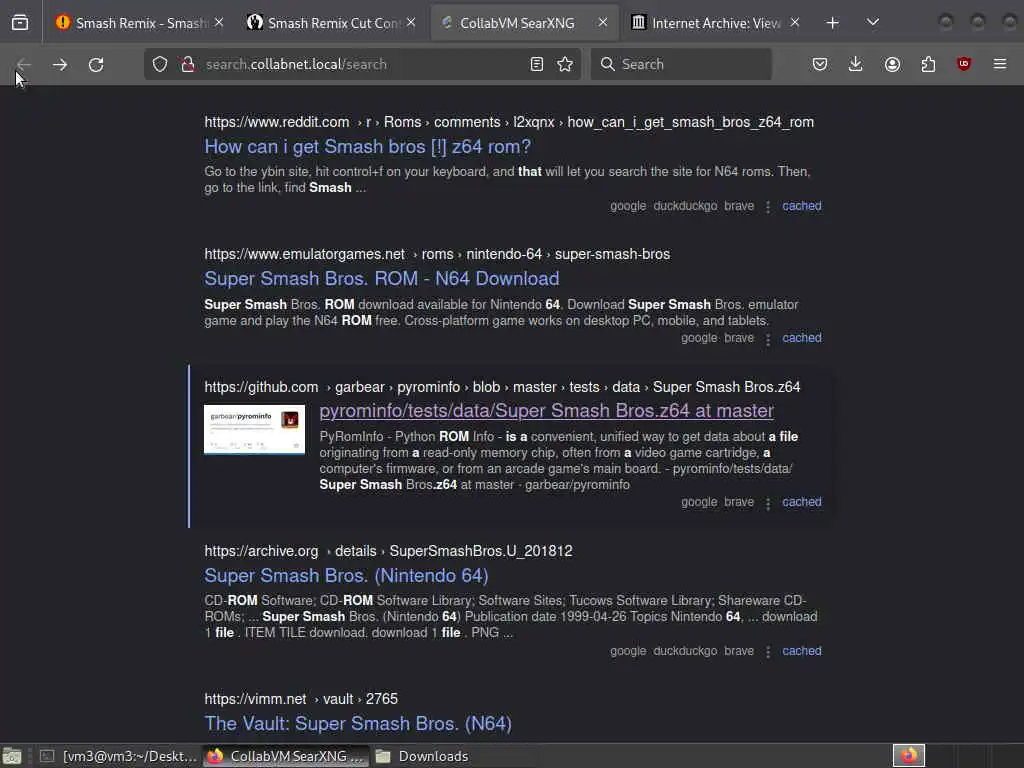1024x768 pixels.
Task: Click 'brave' engine label under the github result
Action: [x=739, y=502]
